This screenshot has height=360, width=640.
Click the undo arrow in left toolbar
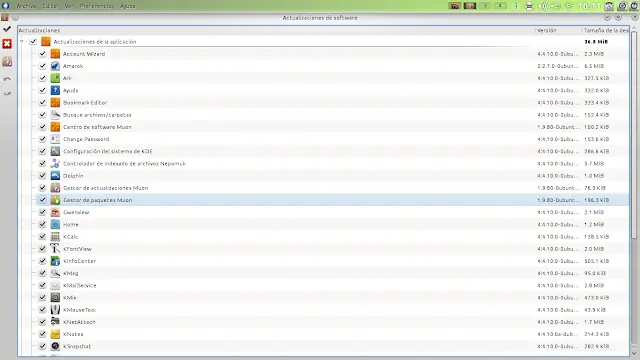click(x=7, y=79)
